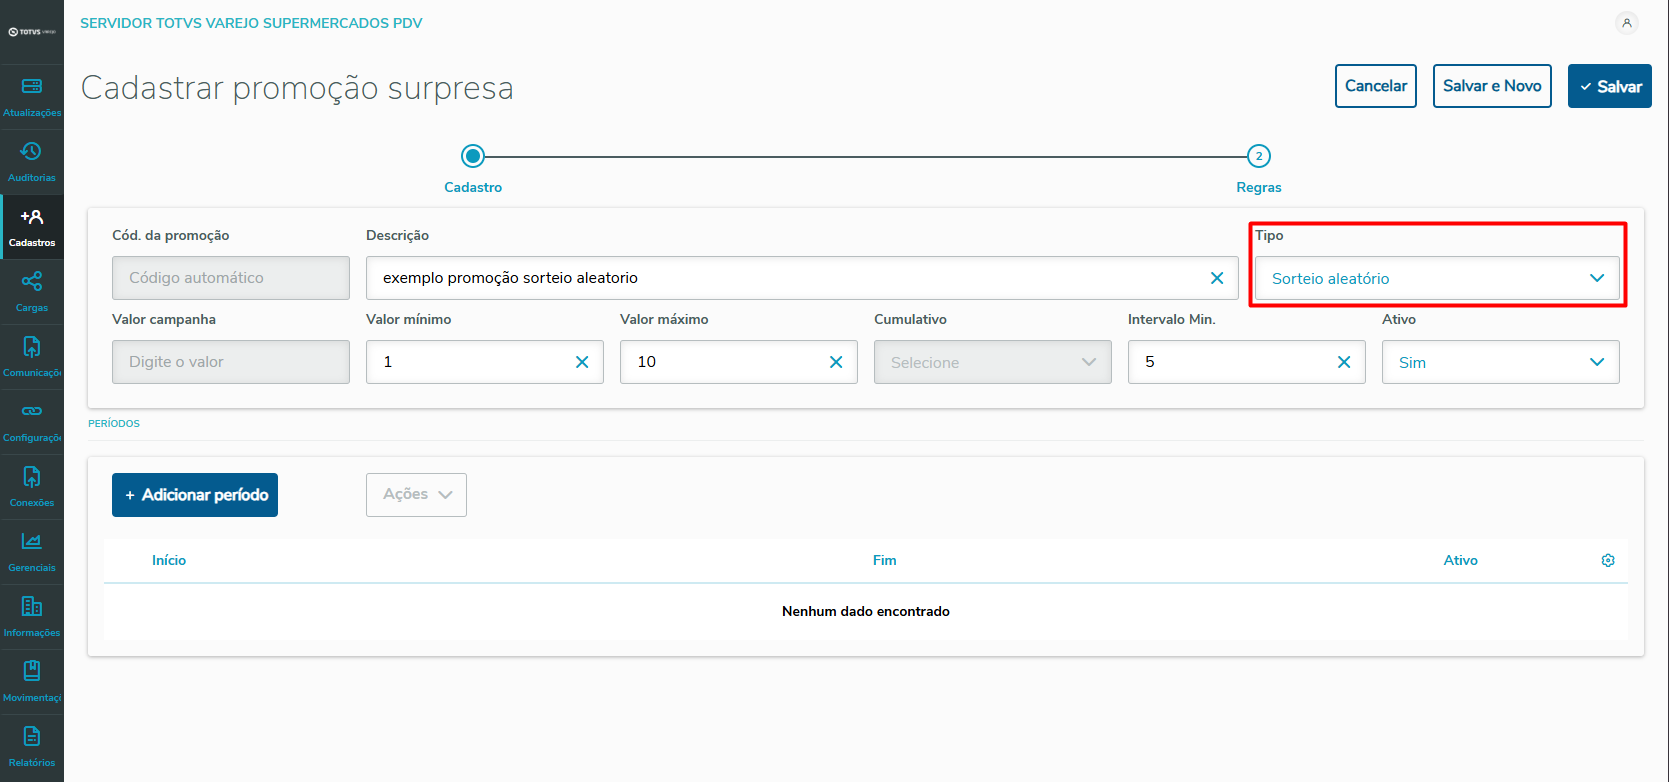Click the Salvar button
Image resolution: width=1669 pixels, height=782 pixels.
coord(1609,87)
